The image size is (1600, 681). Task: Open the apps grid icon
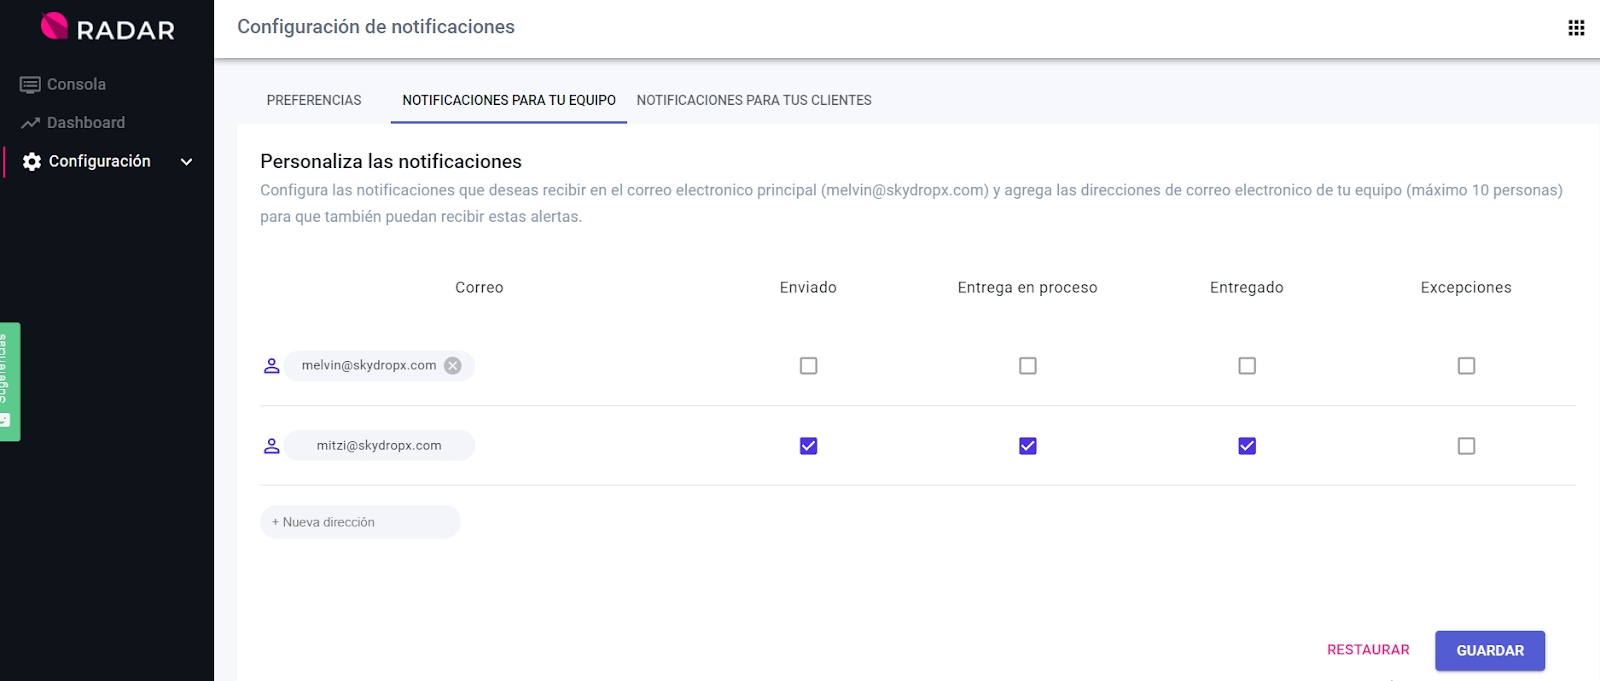(x=1576, y=28)
